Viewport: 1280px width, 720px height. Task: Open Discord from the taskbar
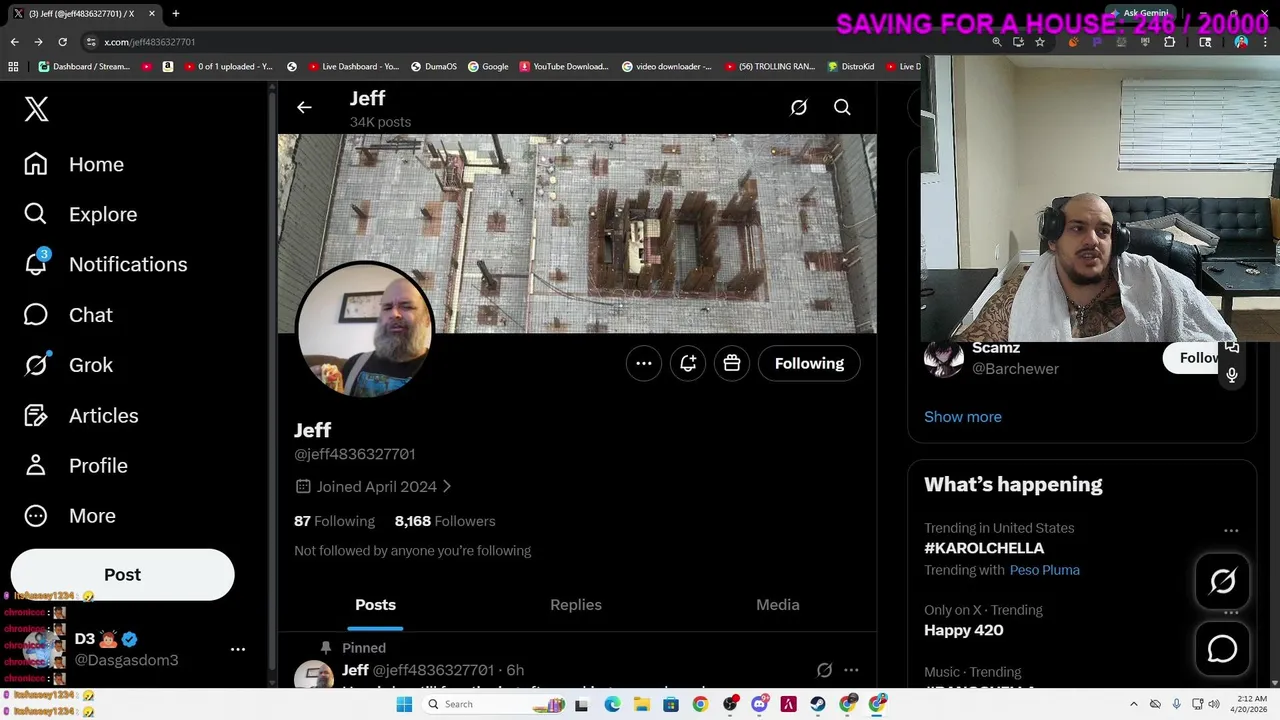coord(759,704)
